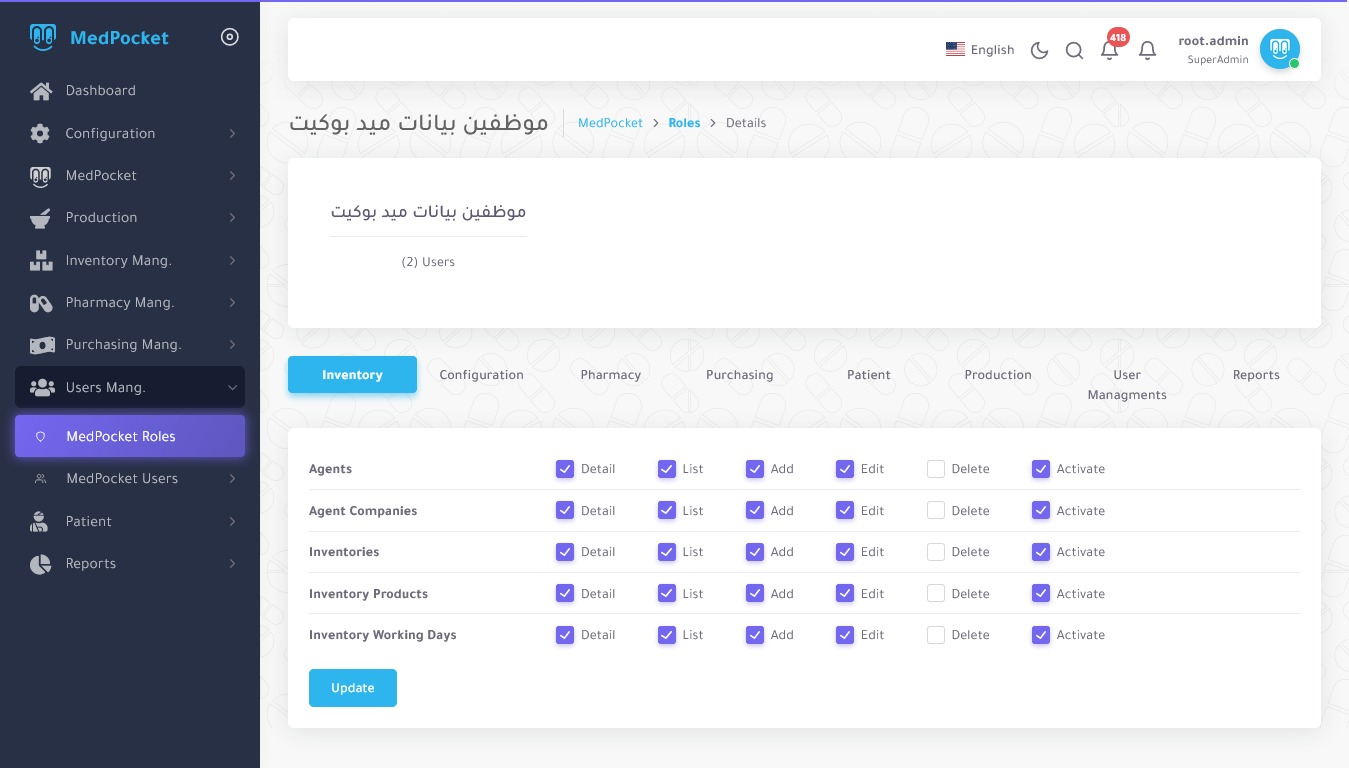Select MedPocket Users in the sidebar
The height and width of the screenshot is (768, 1349).
[122, 479]
